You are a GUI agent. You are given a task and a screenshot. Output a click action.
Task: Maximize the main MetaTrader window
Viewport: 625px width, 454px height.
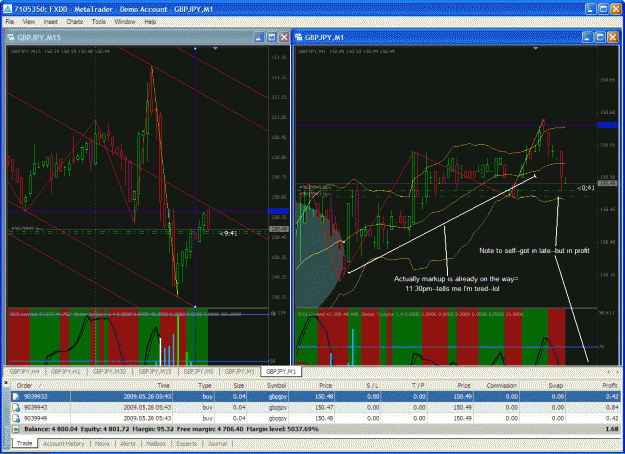603,9
